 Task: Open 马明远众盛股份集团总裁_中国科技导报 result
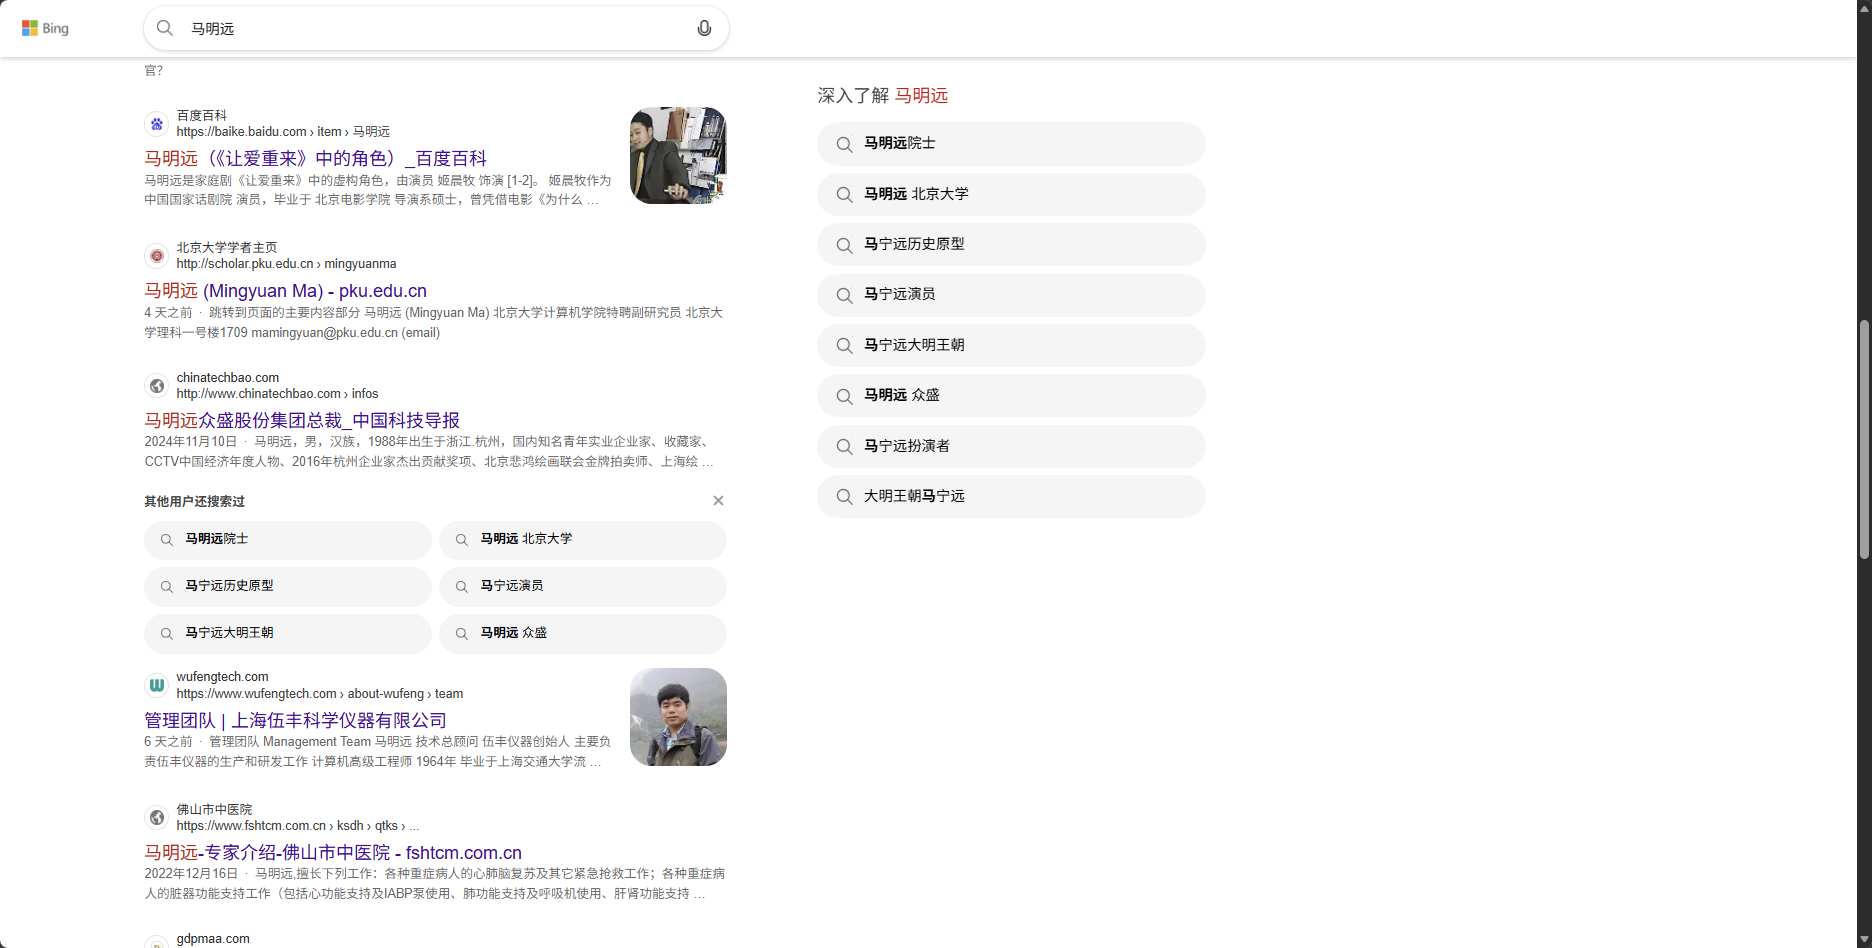click(302, 420)
